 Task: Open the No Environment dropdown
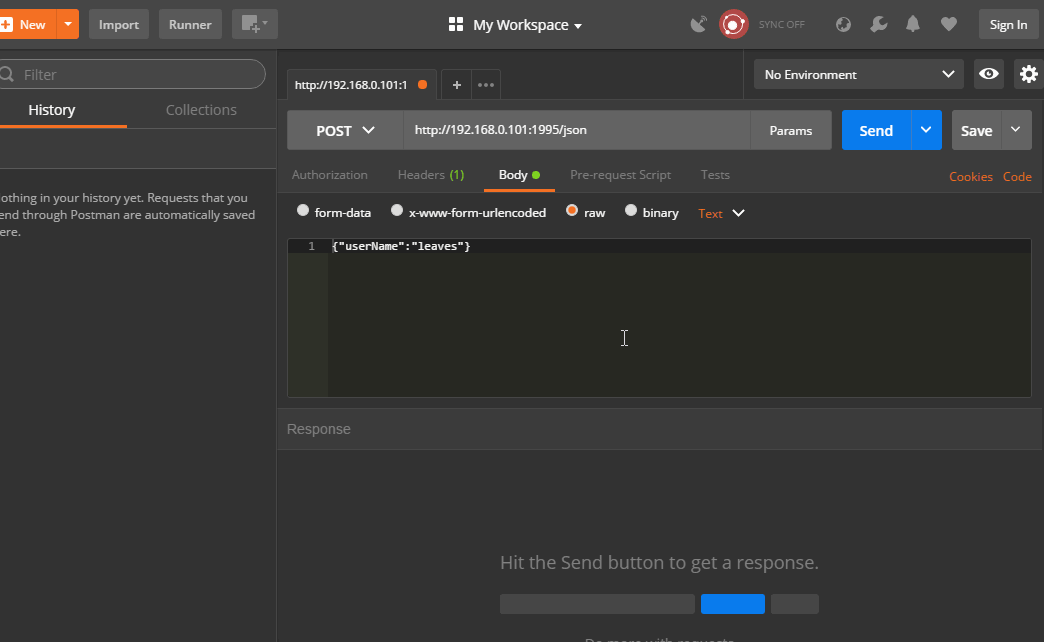[x=858, y=74]
